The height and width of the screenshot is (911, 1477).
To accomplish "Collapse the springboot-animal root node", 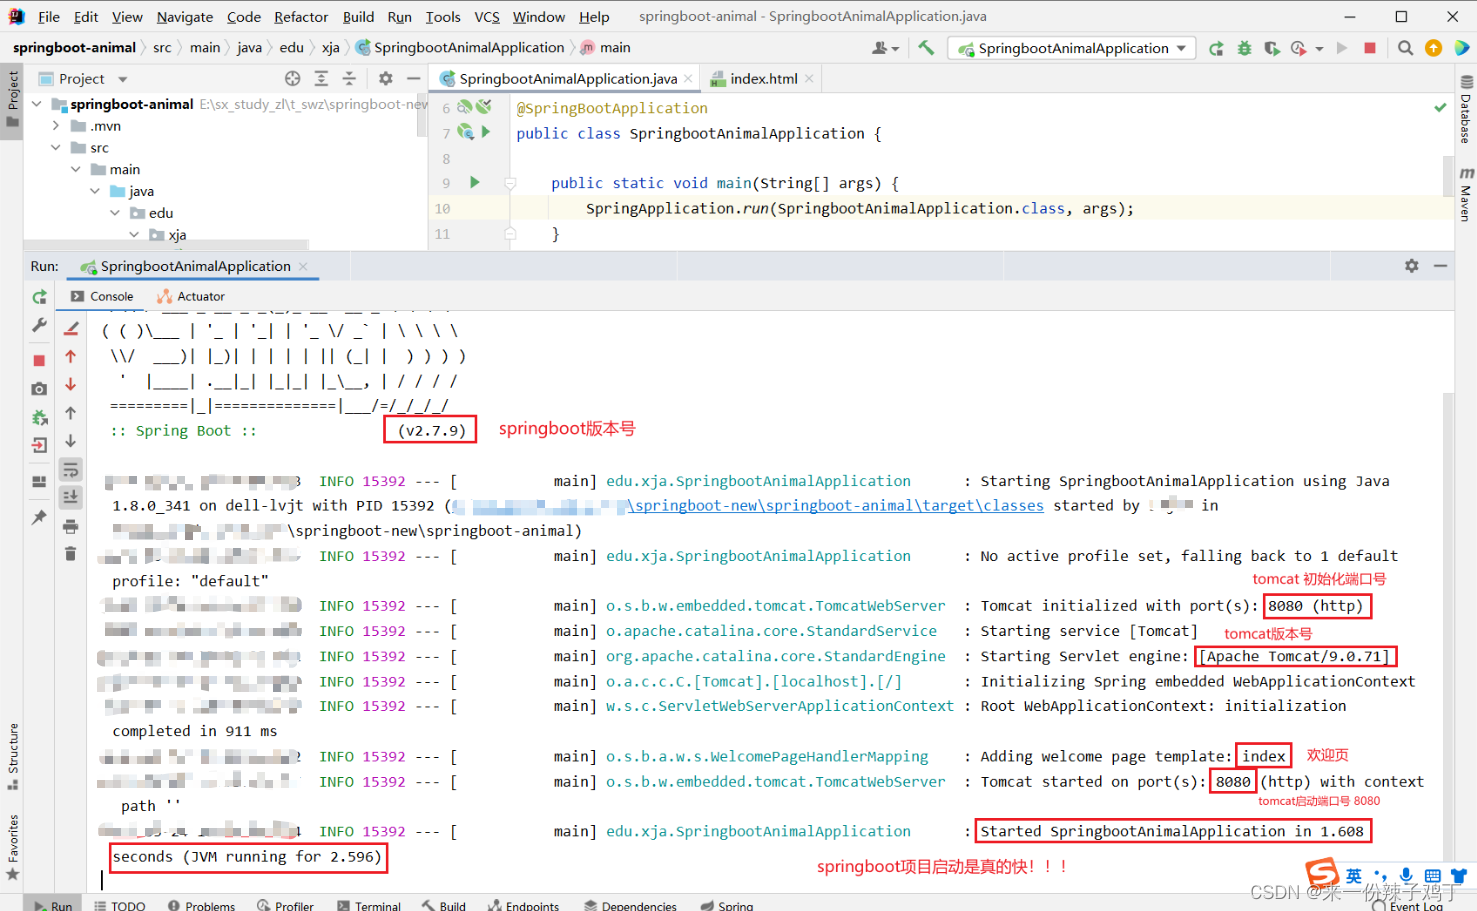I will click(x=37, y=104).
